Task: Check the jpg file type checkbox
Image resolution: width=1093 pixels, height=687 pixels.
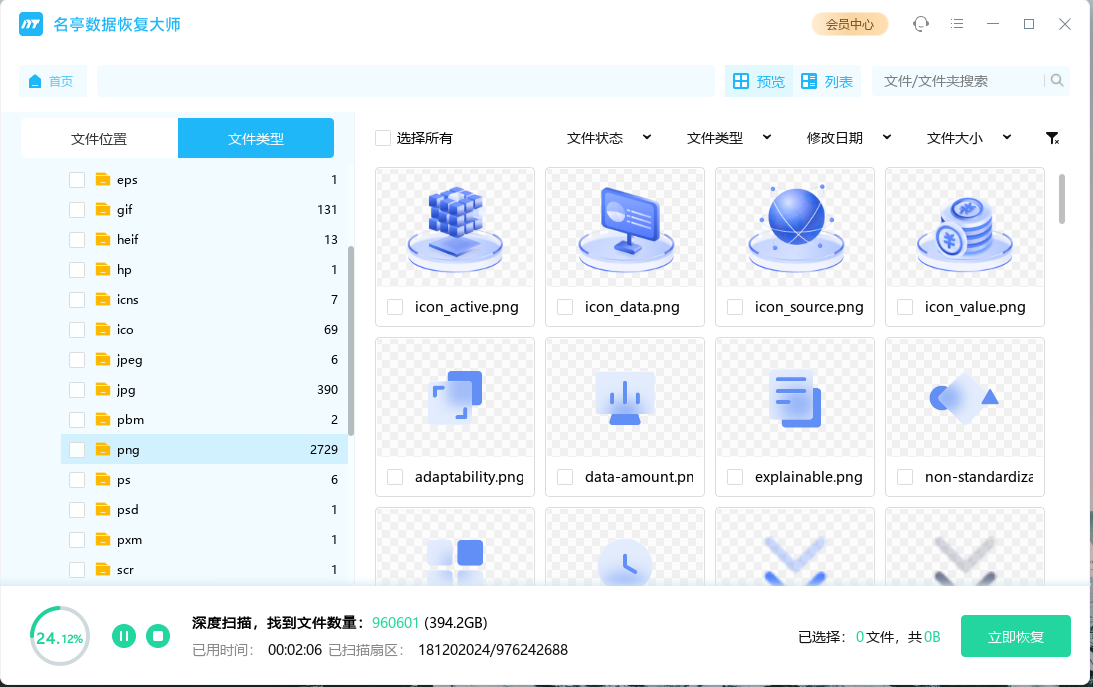Action: (x=77, y=389)
